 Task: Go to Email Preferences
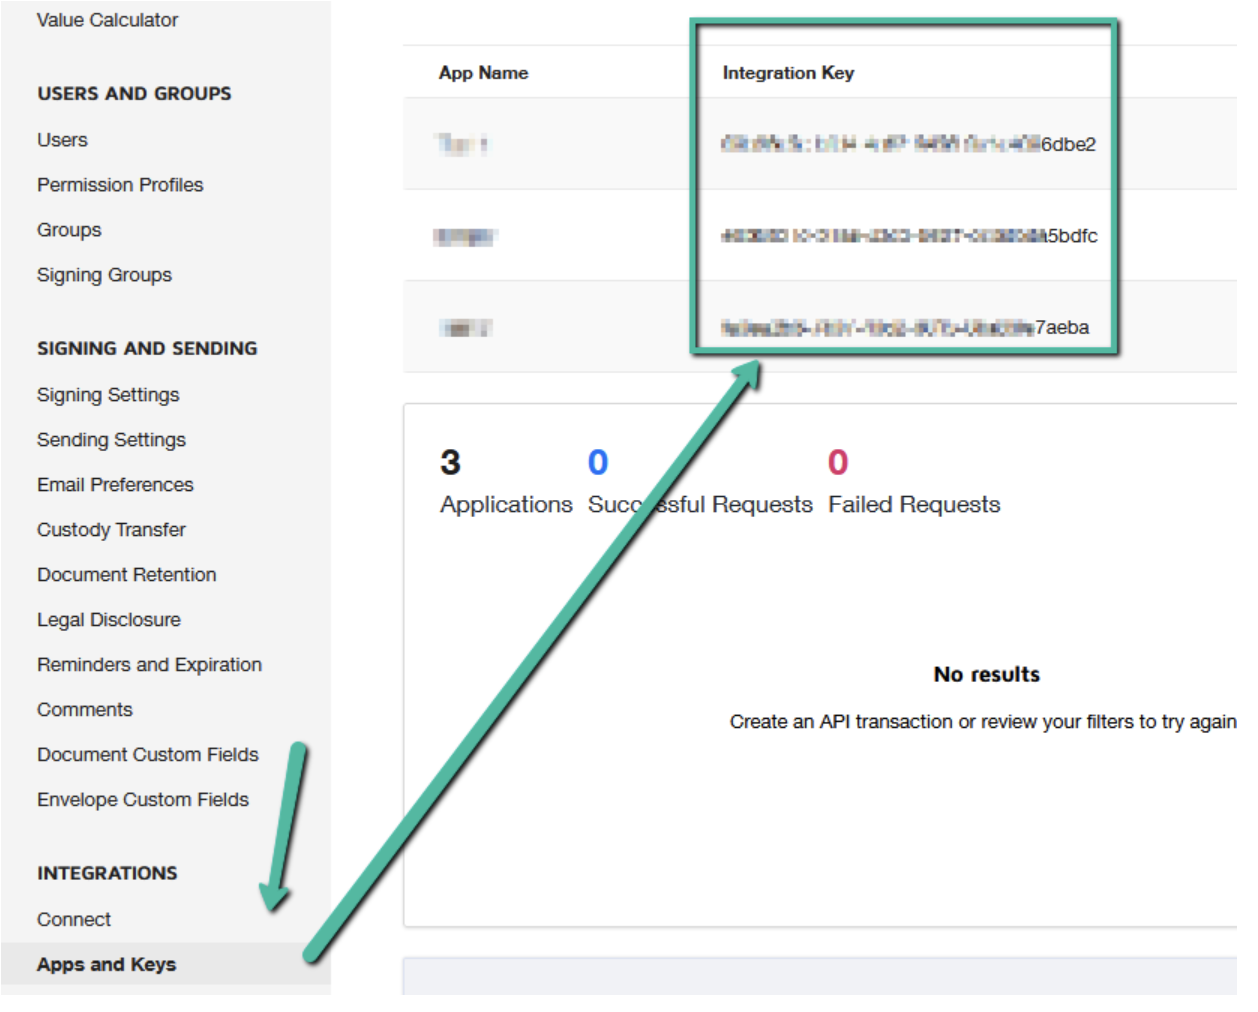click(x=115, y=485)
